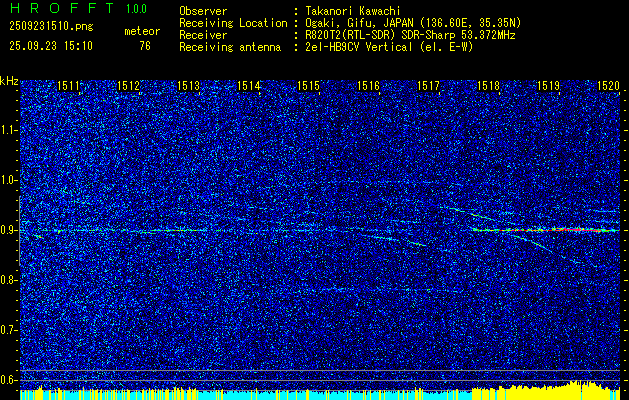Viewport: 629px width, 400px height.
Task: Click the 1515 time marker
Action: coord(308,86)
